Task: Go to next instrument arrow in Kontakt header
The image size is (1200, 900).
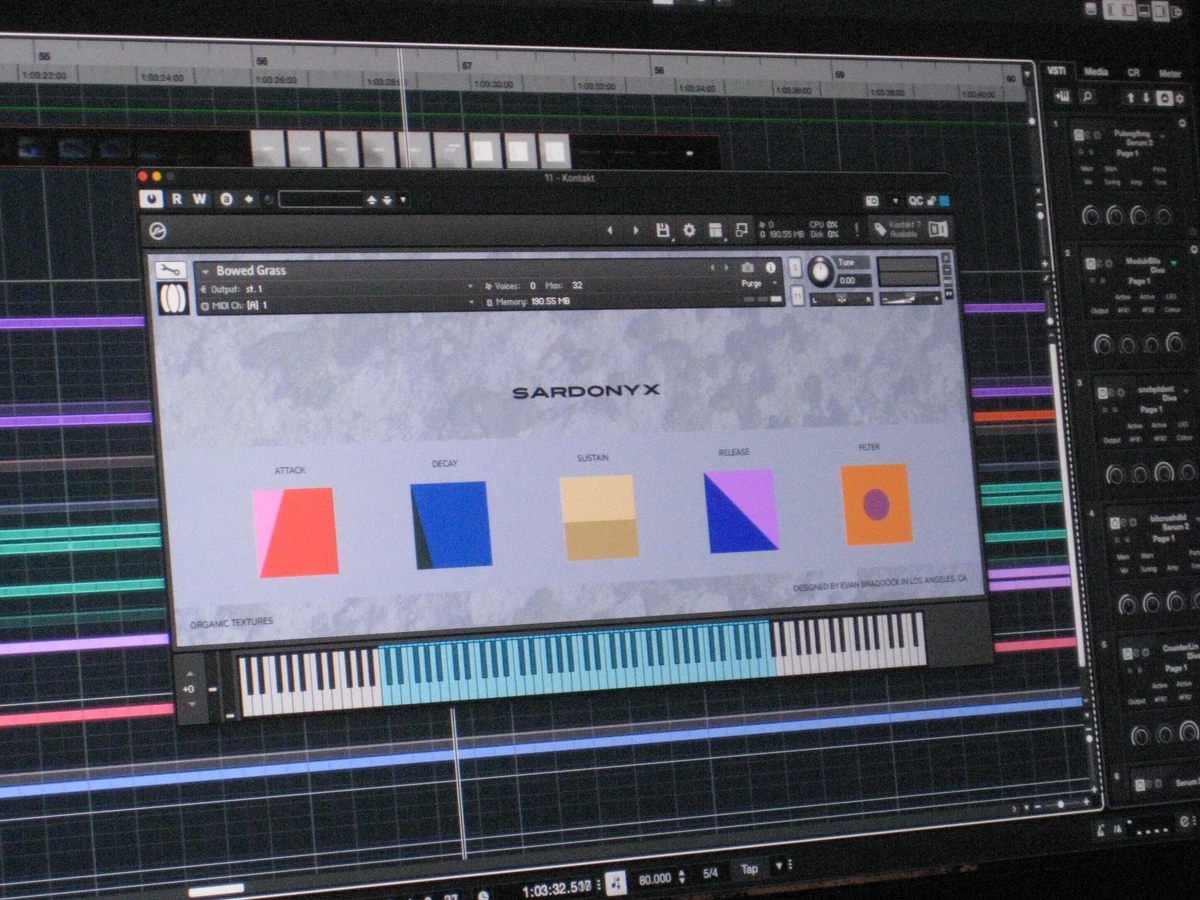Action: click(636, 230)
